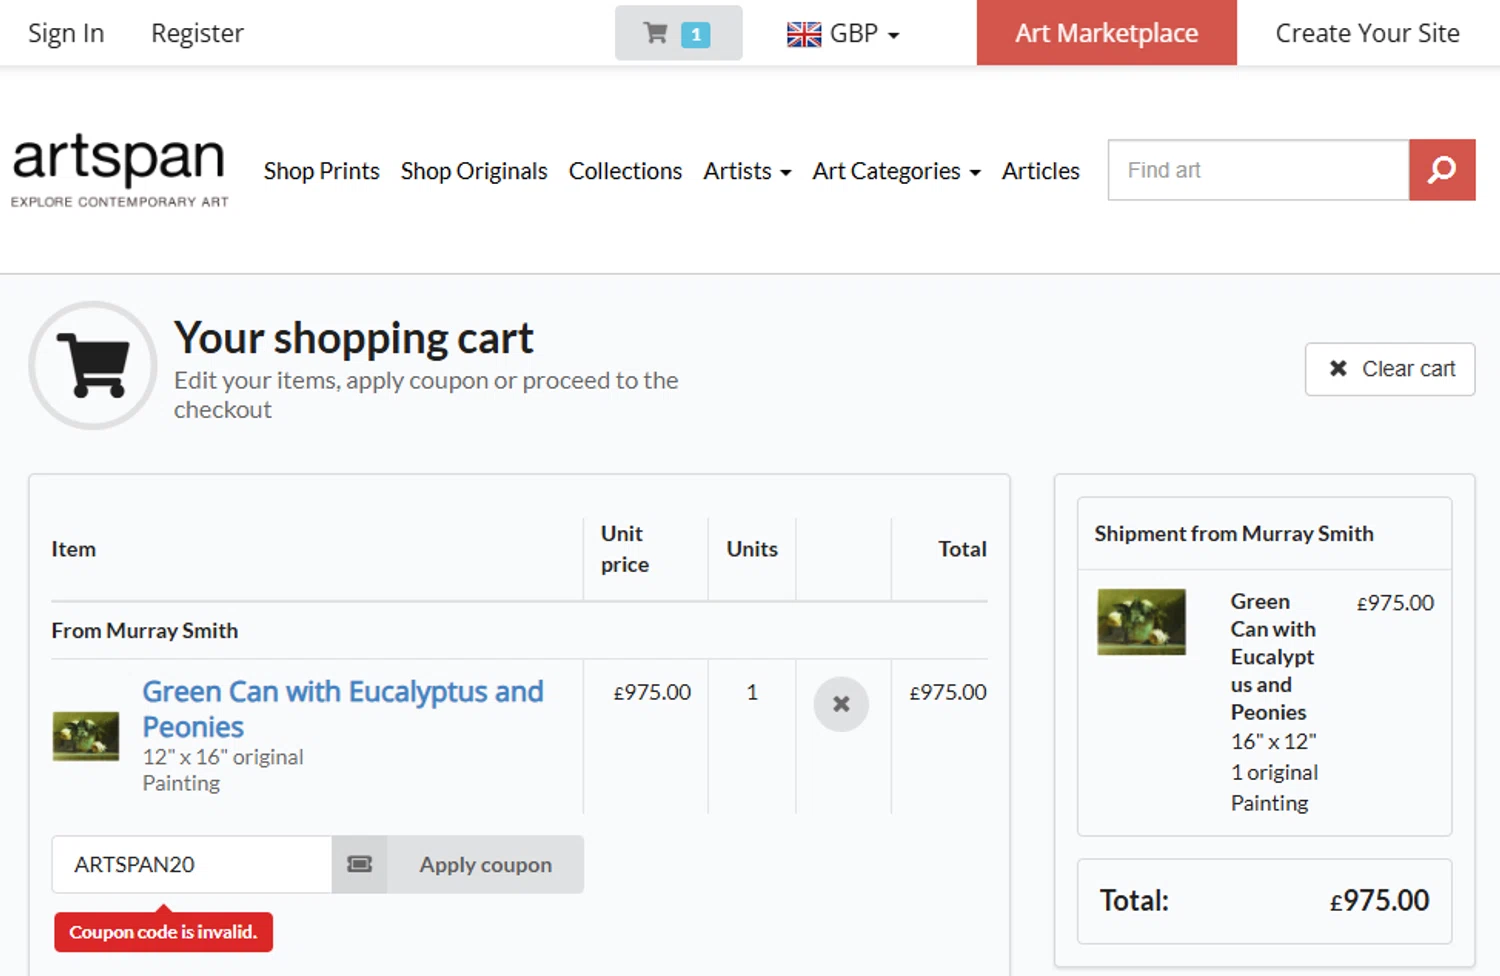Click the Sign In link

click(66, 33)
